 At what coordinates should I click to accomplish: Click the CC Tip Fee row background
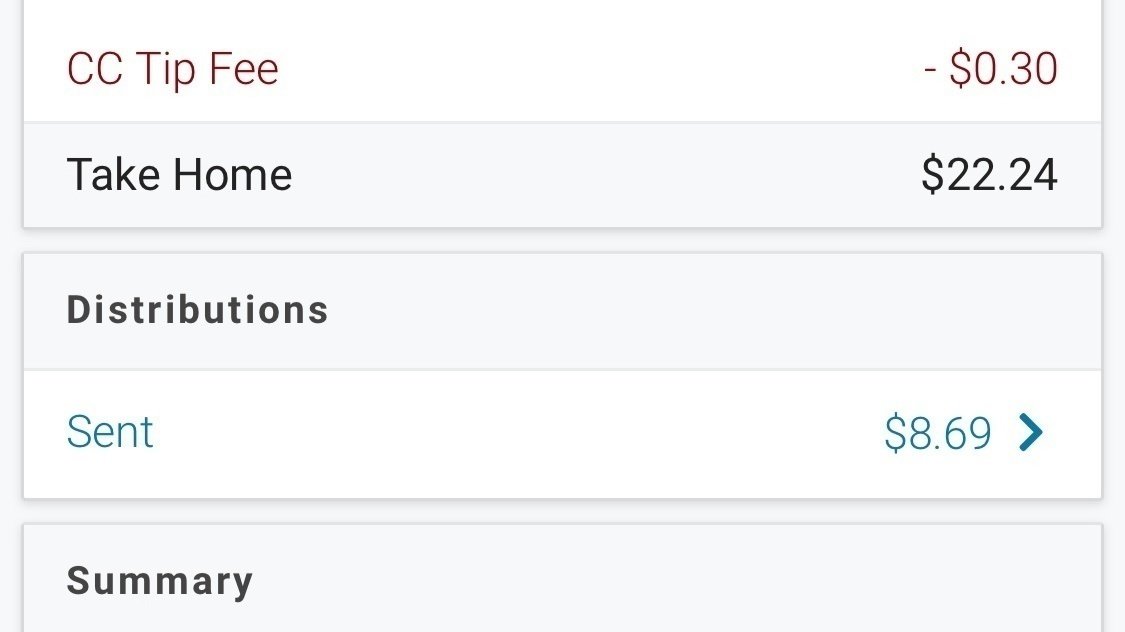(x=600, y=69)
